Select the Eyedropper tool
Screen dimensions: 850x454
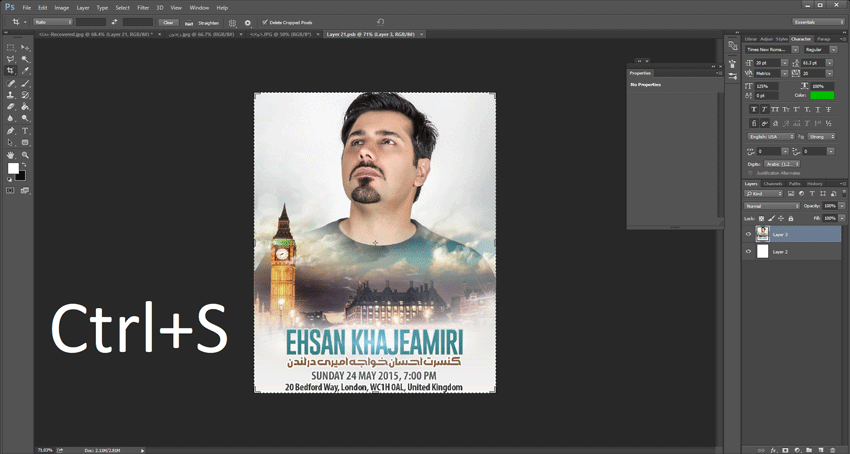click(x=25, y=71)
